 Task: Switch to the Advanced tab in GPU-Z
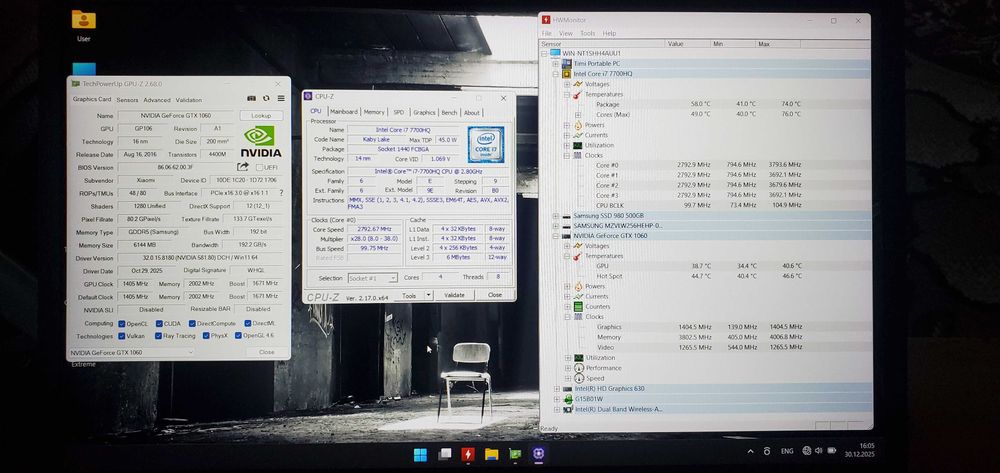click(157, 100)
